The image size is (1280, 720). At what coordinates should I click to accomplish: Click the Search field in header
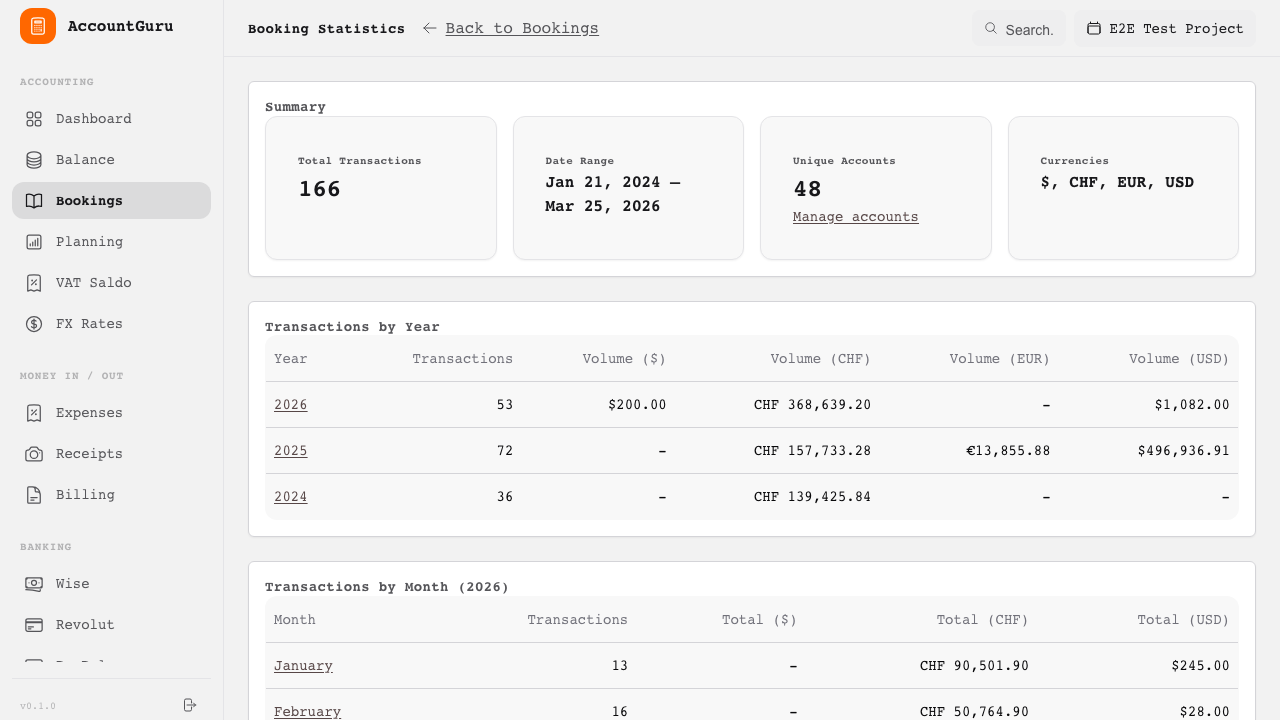click(x=1018, y=29)
